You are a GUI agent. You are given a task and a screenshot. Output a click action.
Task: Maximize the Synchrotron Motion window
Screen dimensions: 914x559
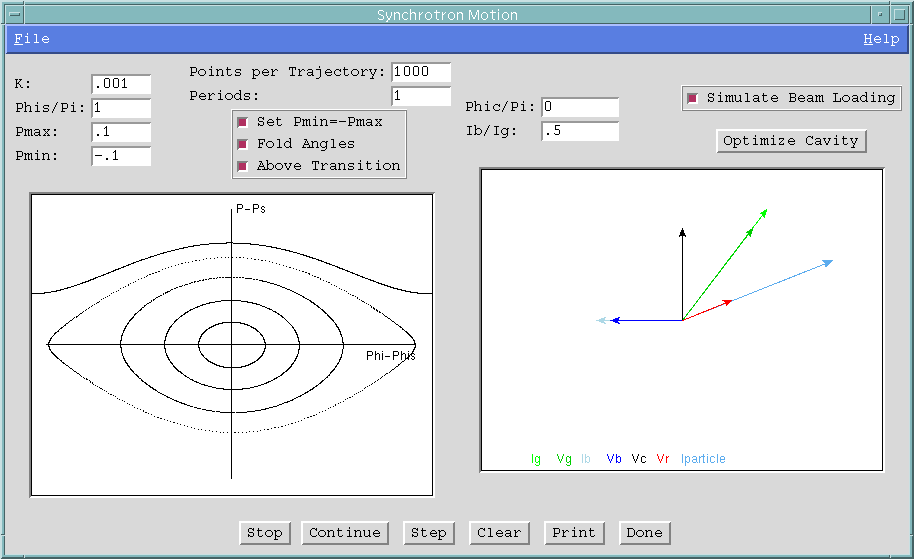(899, 15)
